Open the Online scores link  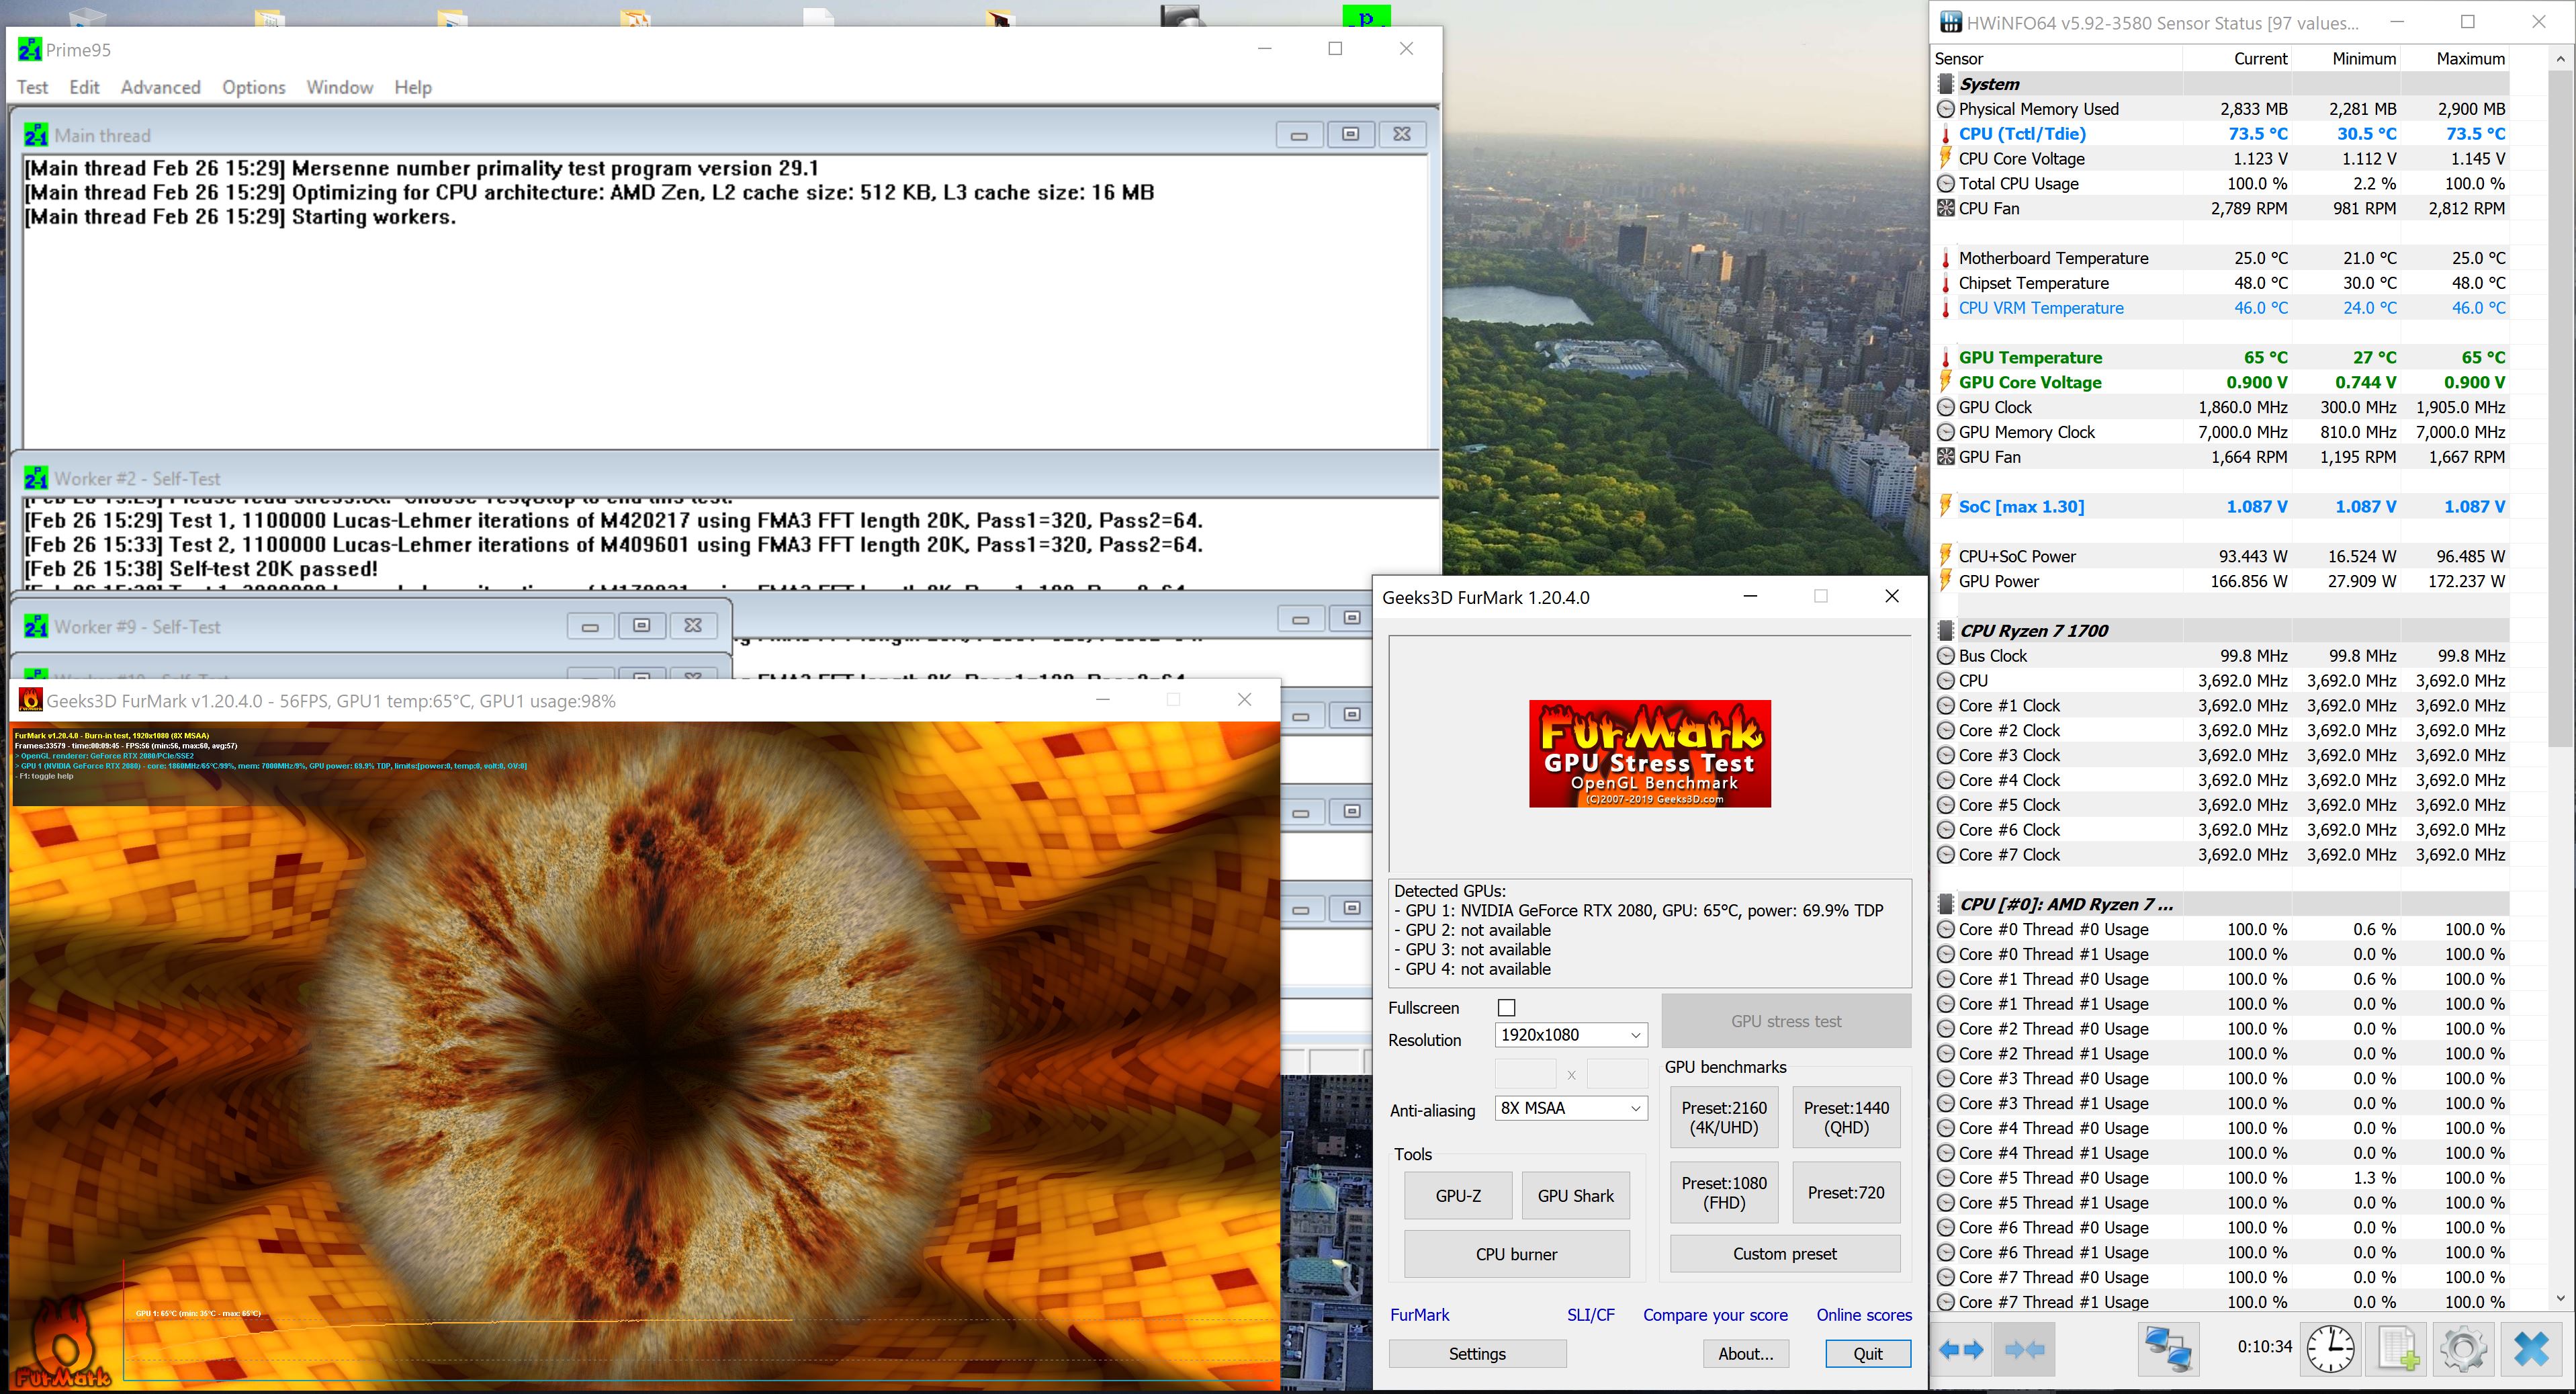point(1863,1315)
